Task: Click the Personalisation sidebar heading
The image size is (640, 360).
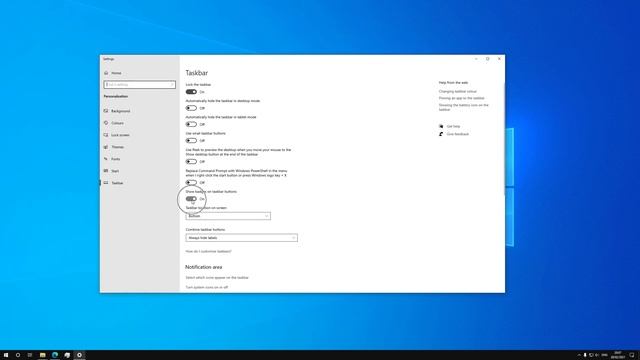Action: tap(116, 96)
